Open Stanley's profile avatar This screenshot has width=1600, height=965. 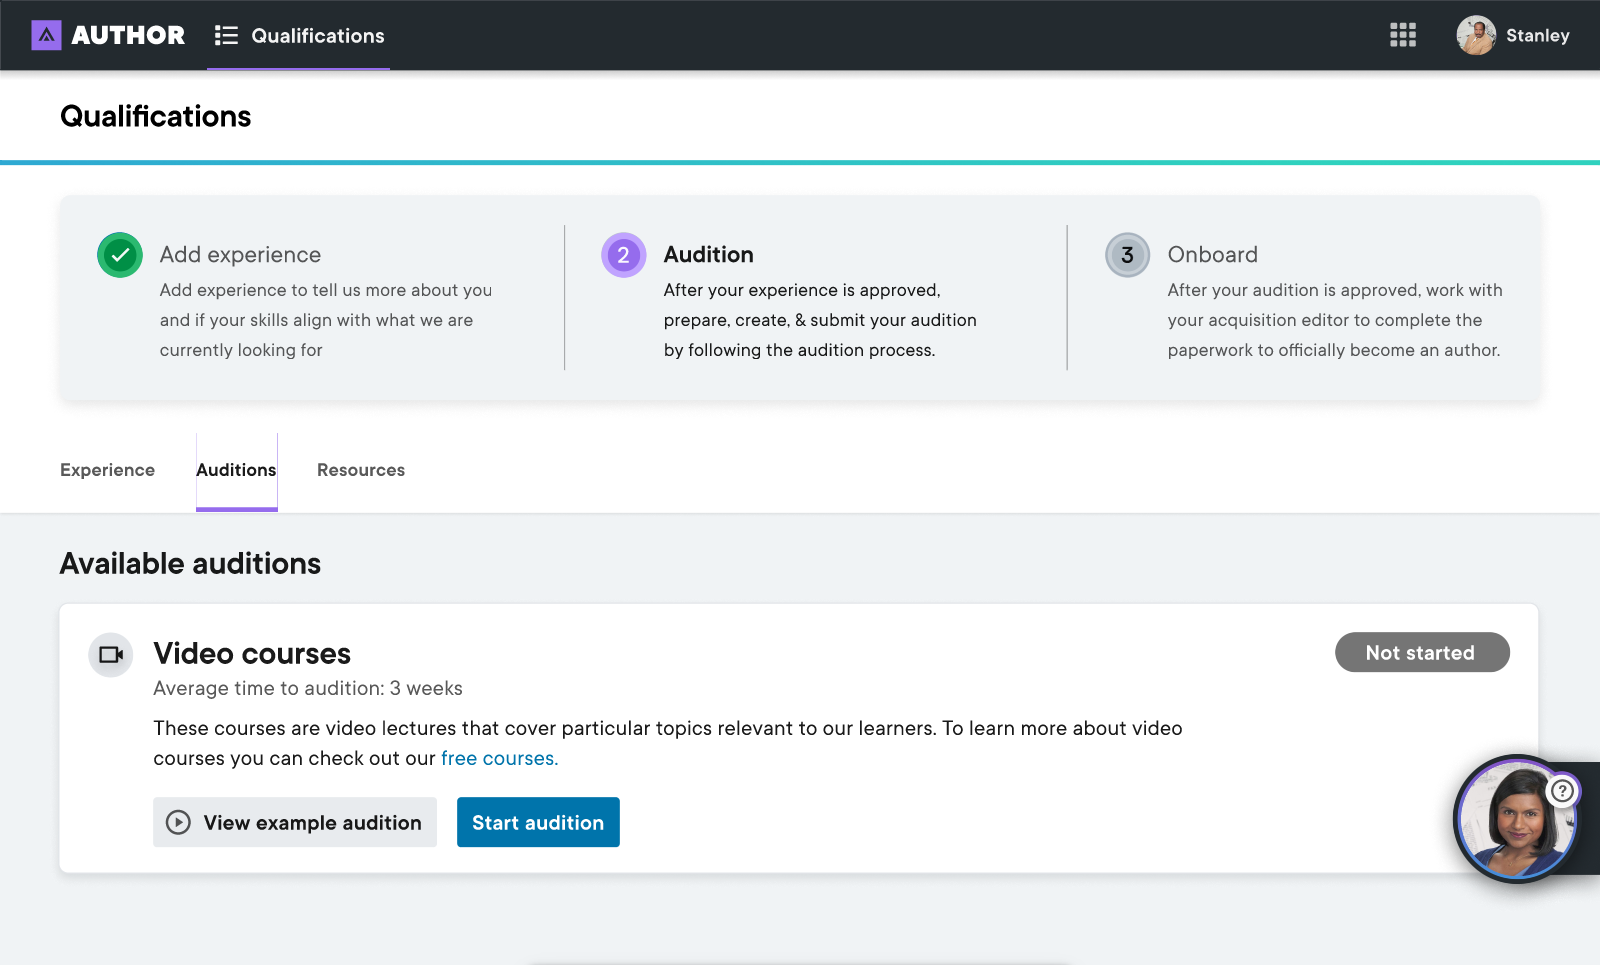(x=1475, y=35)
